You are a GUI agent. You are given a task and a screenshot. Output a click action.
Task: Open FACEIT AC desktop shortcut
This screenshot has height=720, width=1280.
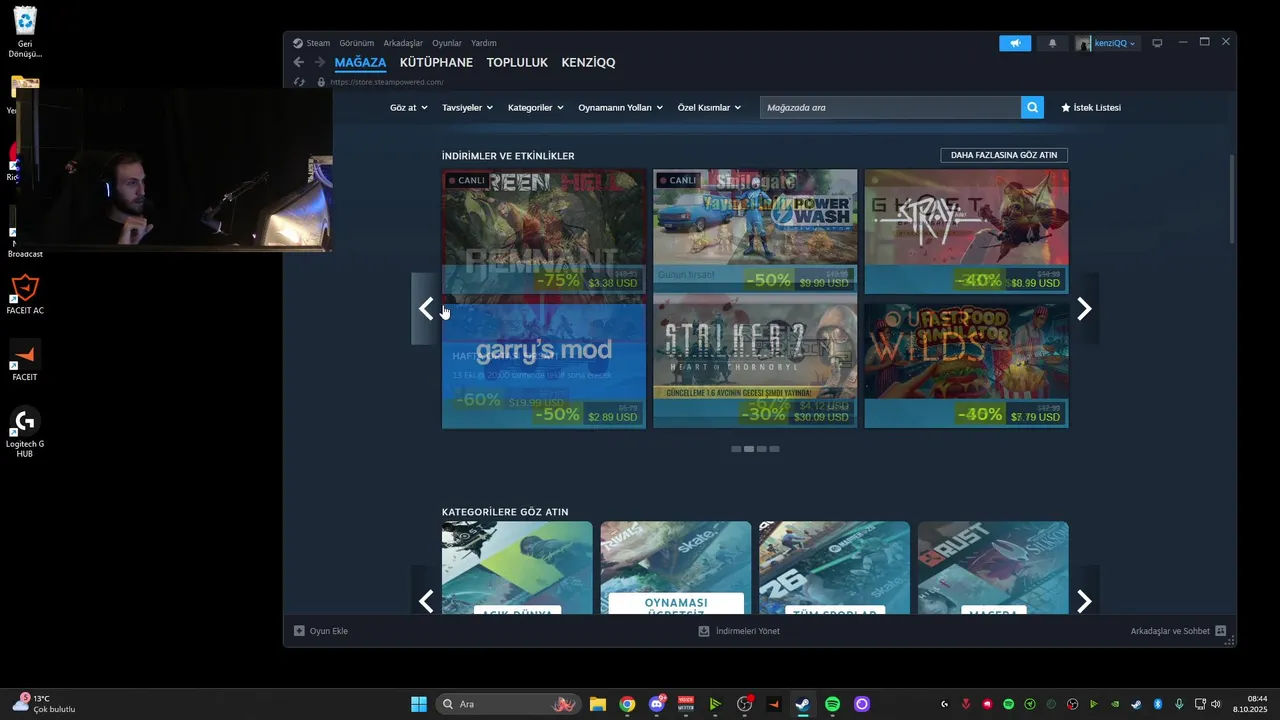25,293
